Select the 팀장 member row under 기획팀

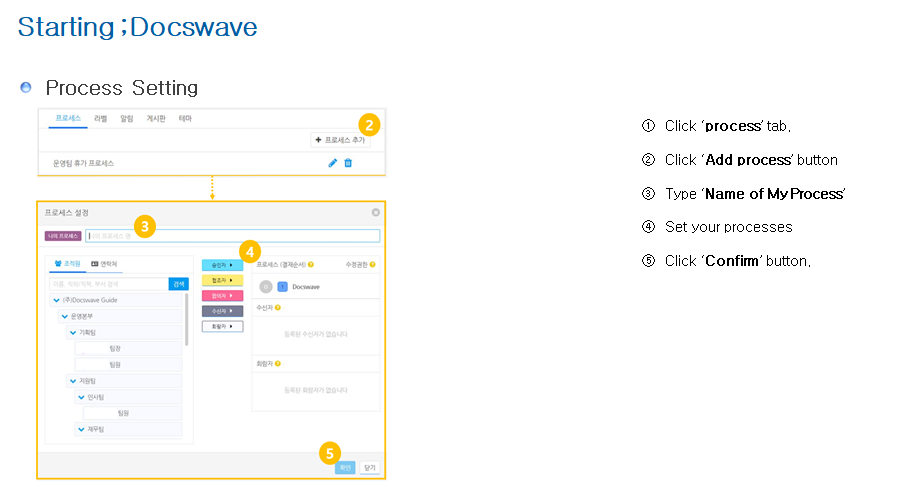click(x=128, y=348)
